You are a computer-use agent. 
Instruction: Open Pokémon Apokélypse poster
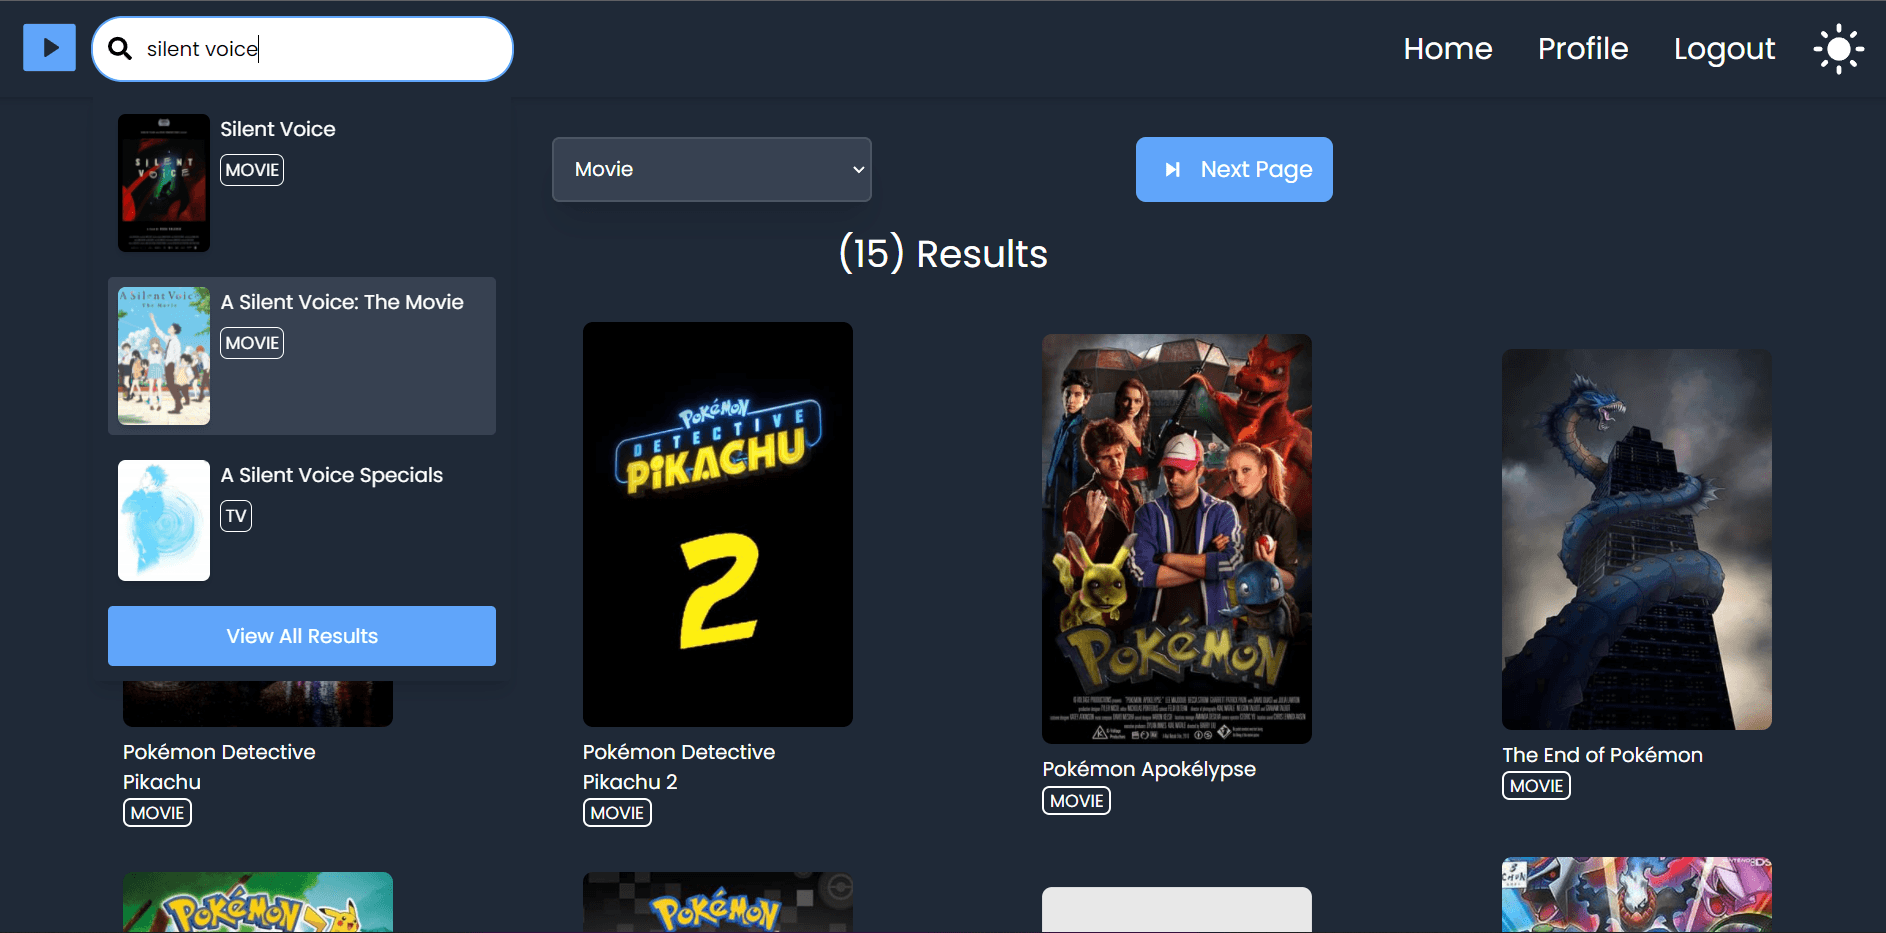coord(1176,538)
